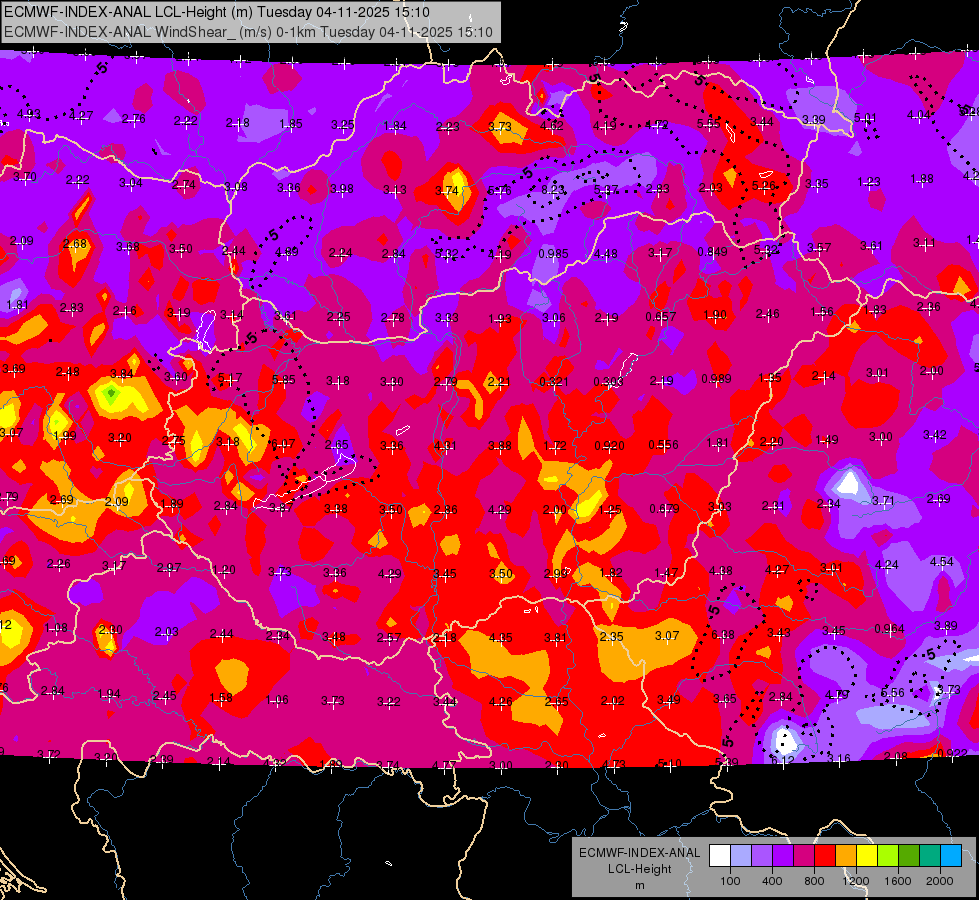Click the wind shear value 0.679

click(664, 508)
